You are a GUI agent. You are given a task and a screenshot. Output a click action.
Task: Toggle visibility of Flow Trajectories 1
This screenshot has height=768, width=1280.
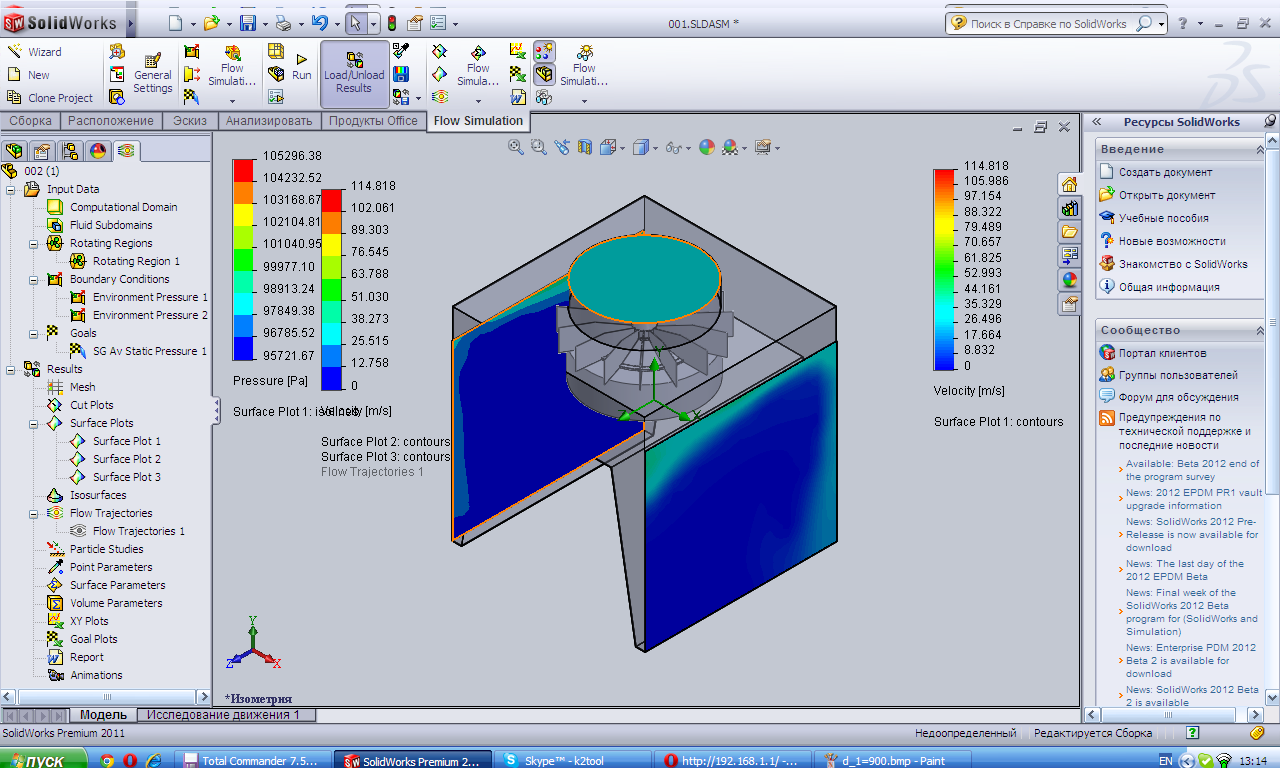point(138,531)
